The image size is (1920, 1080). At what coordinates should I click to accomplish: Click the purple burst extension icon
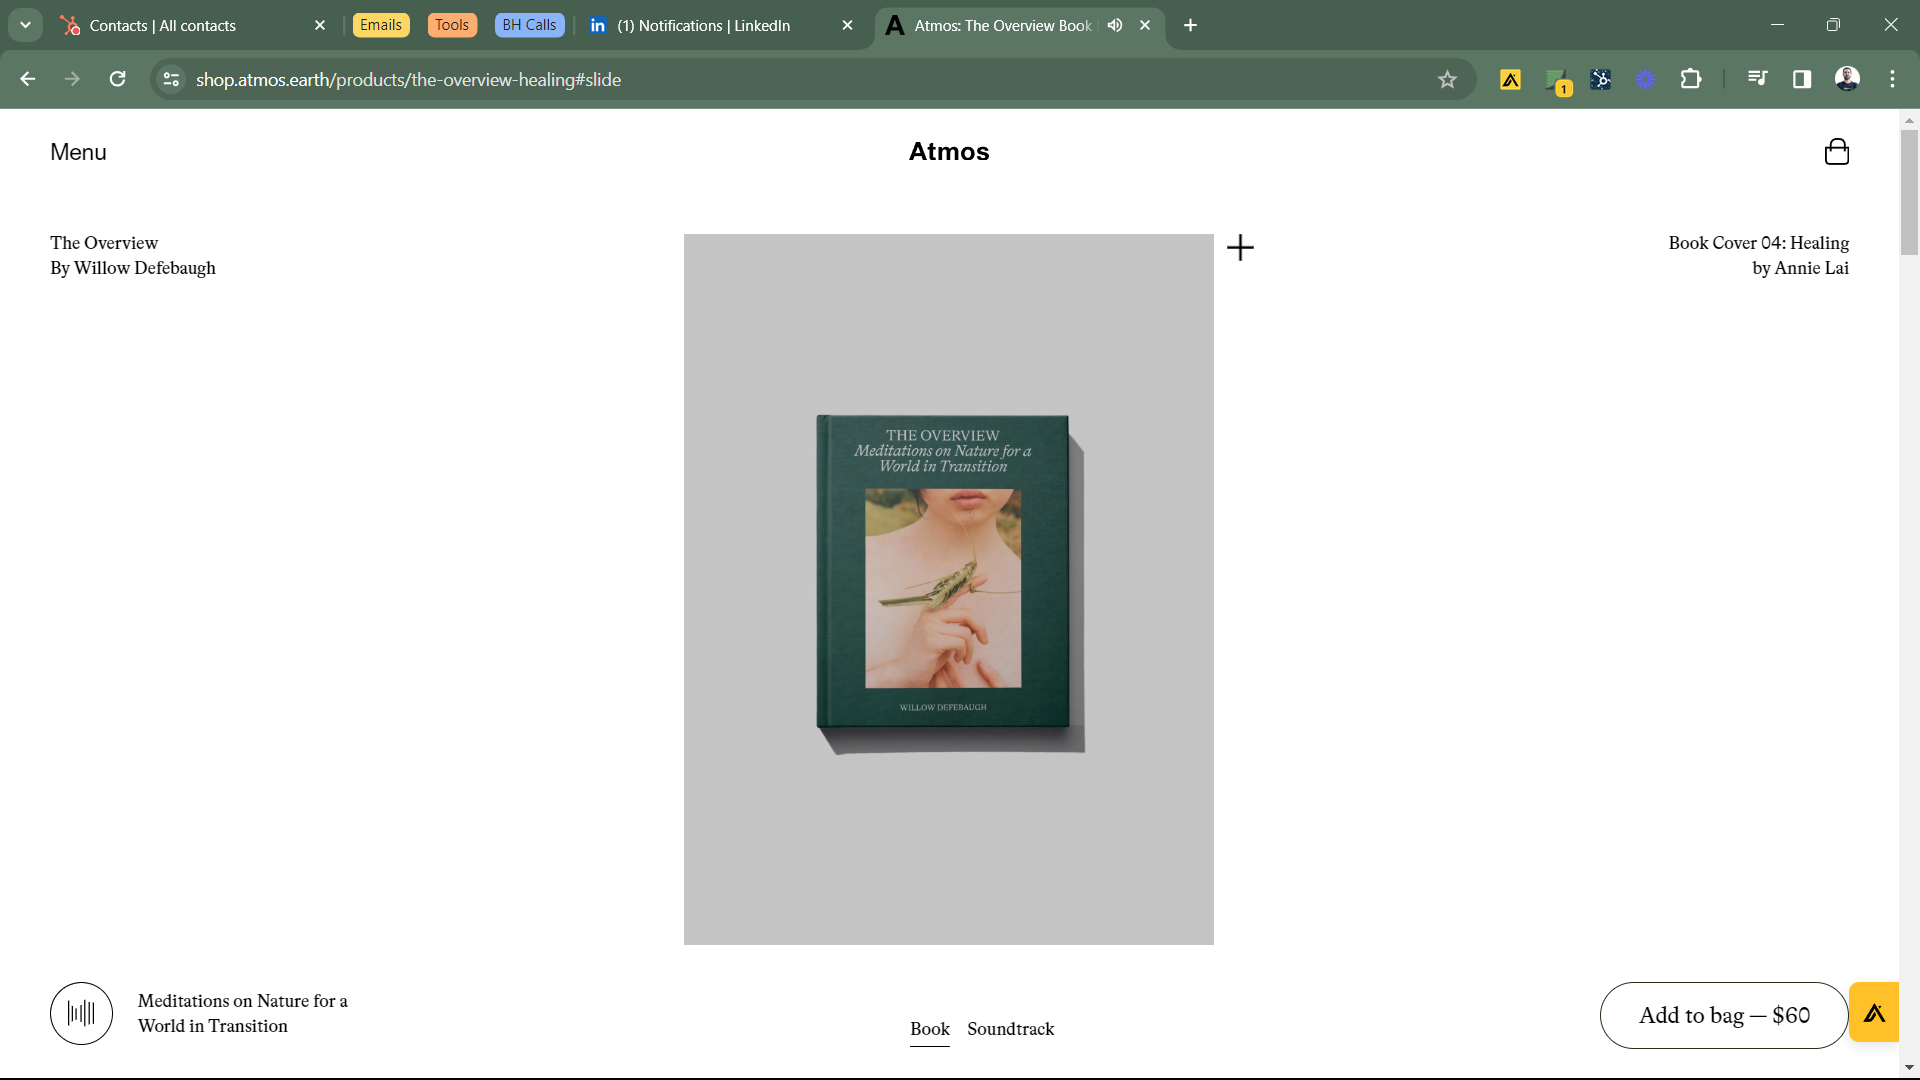coord(1646,80)
